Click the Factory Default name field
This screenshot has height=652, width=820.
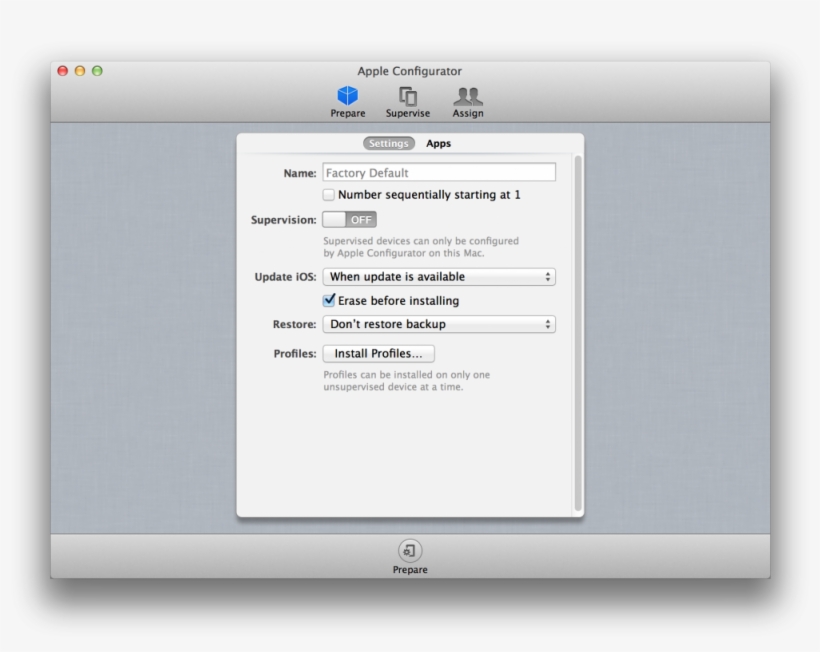click(x=440, y=172)
